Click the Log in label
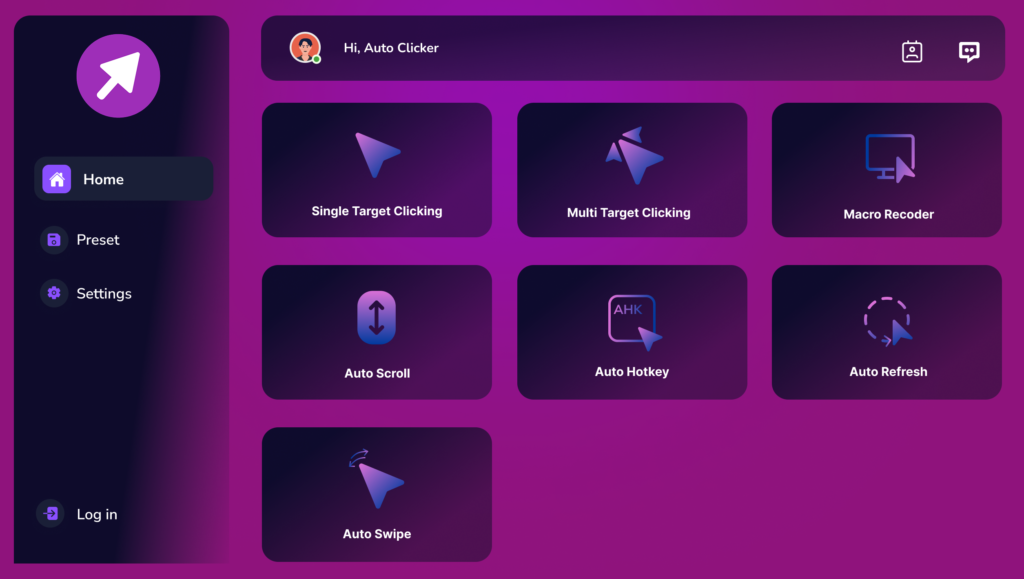 pos(97,514)
